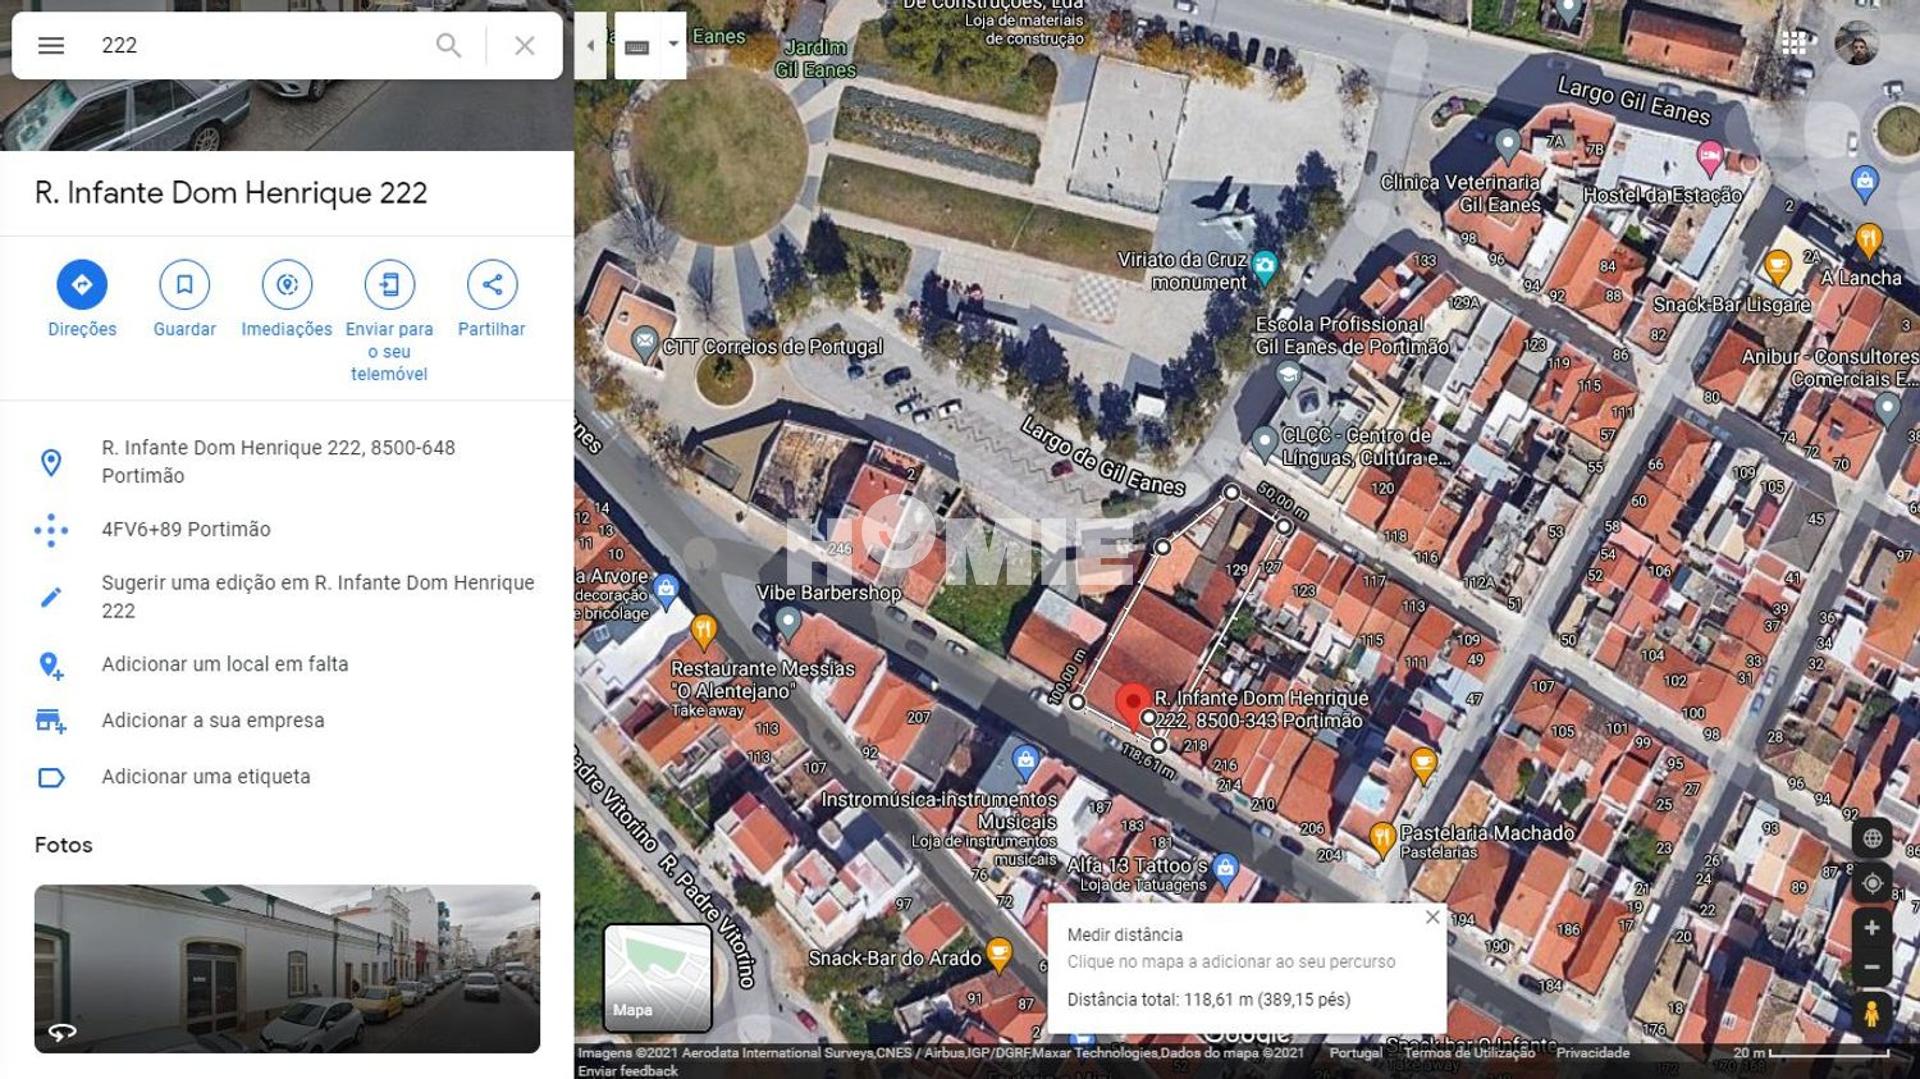Zoom out with the minus button
Viewport: 1920px width, 1079px height.
click(1871, 968)
